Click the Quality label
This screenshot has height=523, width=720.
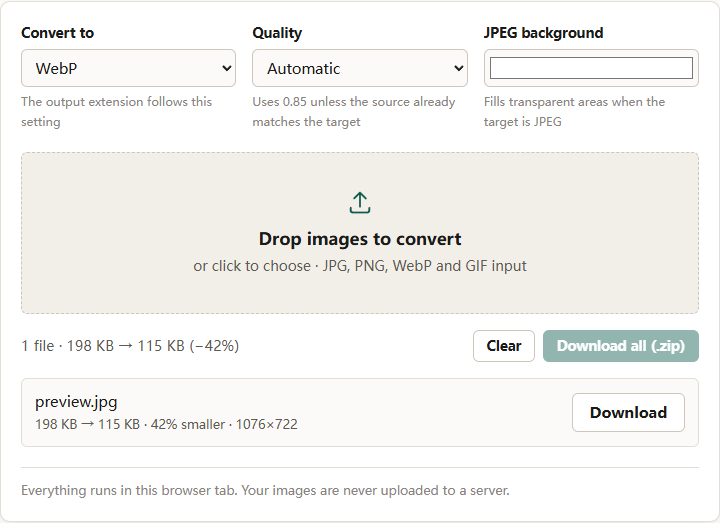point(277,33)
